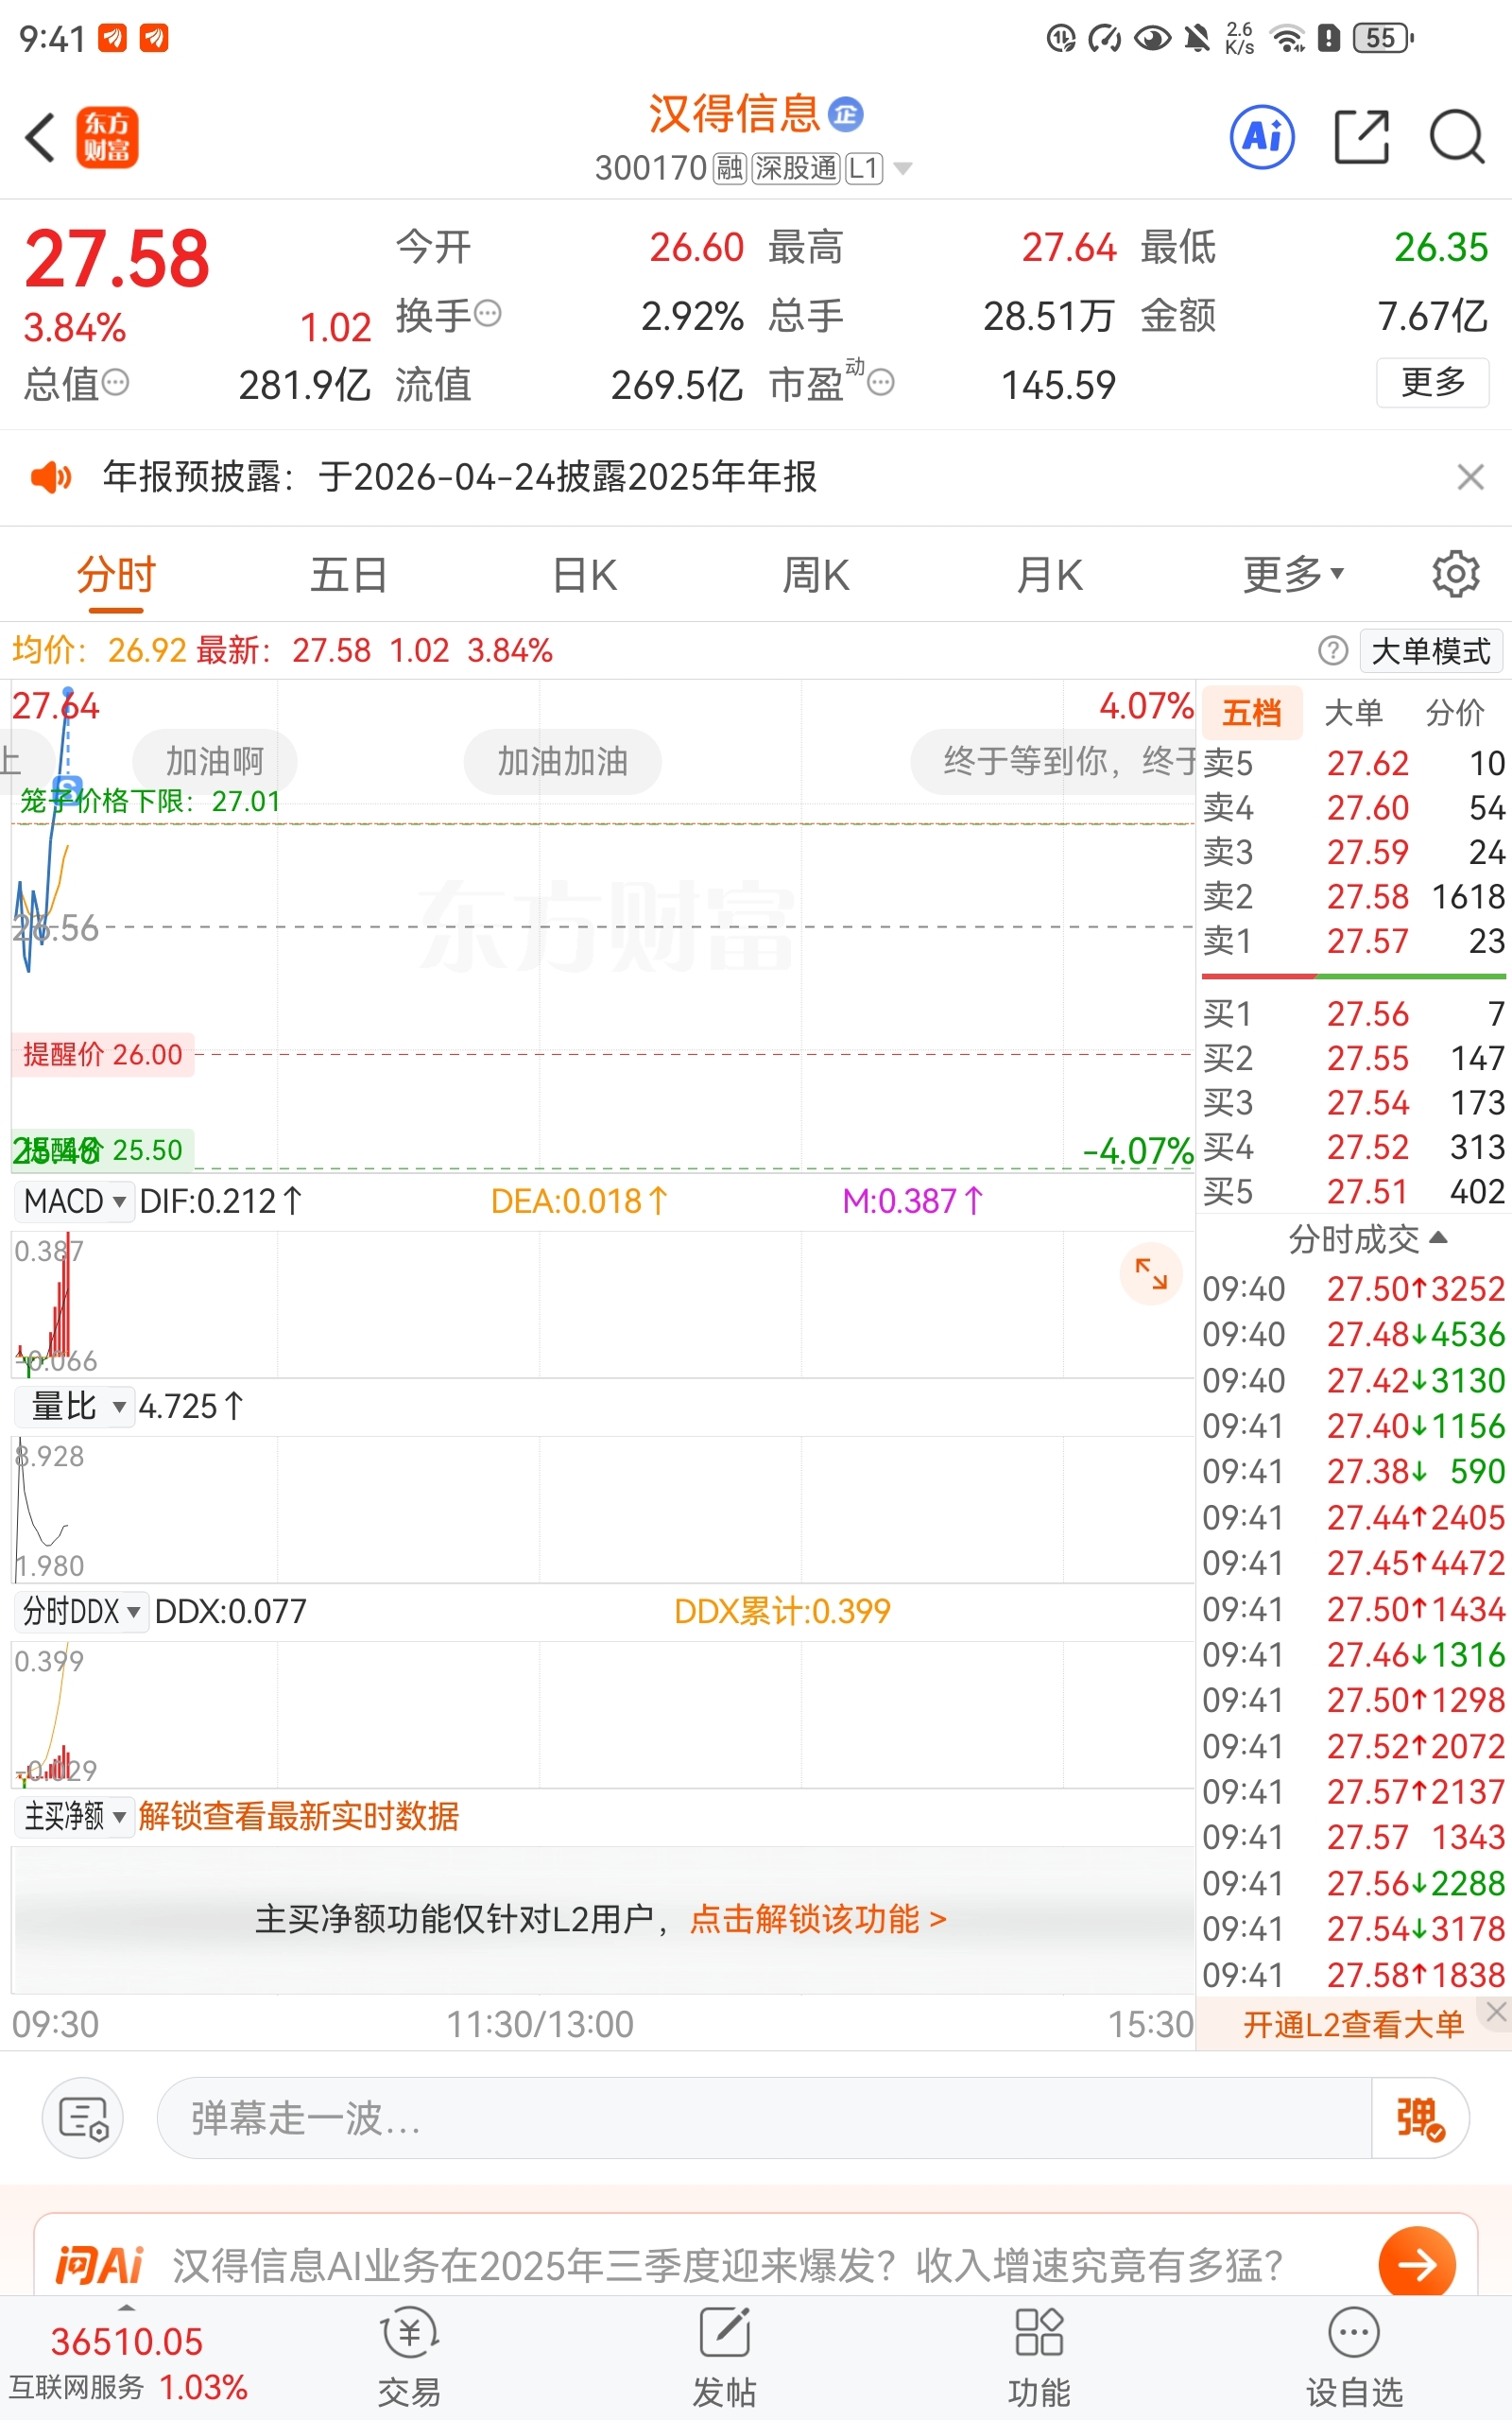Tap the back arrow icon
The width and height of the screenshot is (1512, 2420).
(x=40, y=137)
